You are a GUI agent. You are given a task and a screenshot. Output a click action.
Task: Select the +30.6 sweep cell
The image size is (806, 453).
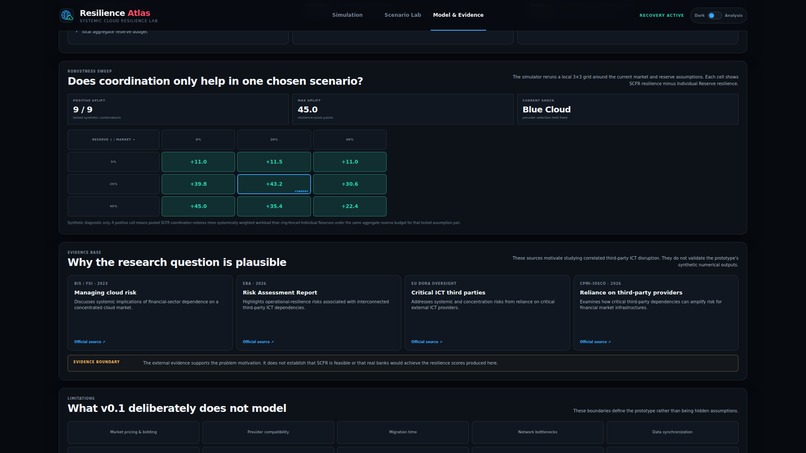tap(350, 184)
